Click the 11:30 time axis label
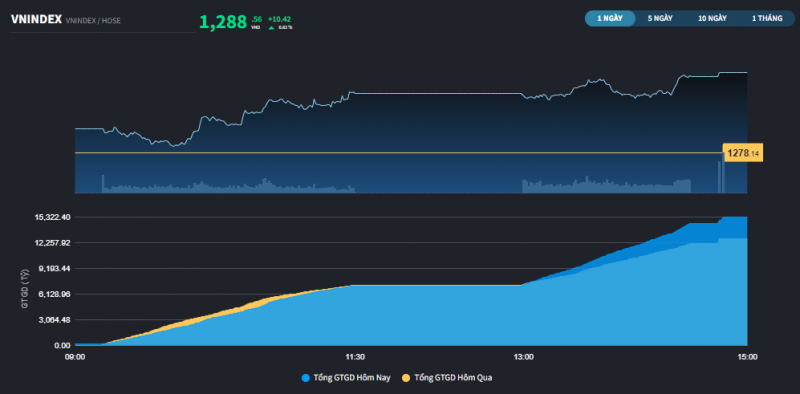800x394 pixels. pos(355,357)
